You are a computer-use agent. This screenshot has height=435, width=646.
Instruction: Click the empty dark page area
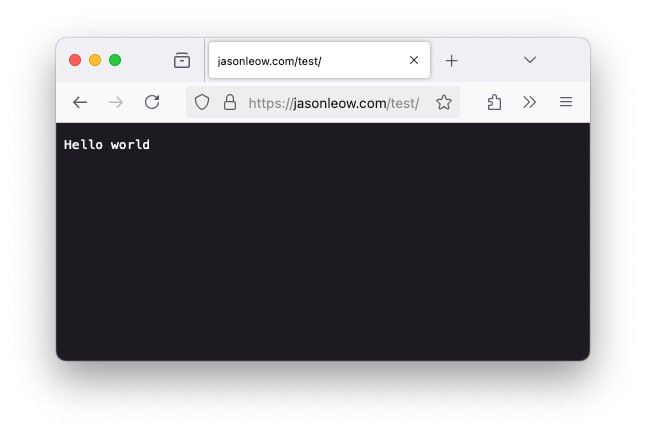[323, 255]
